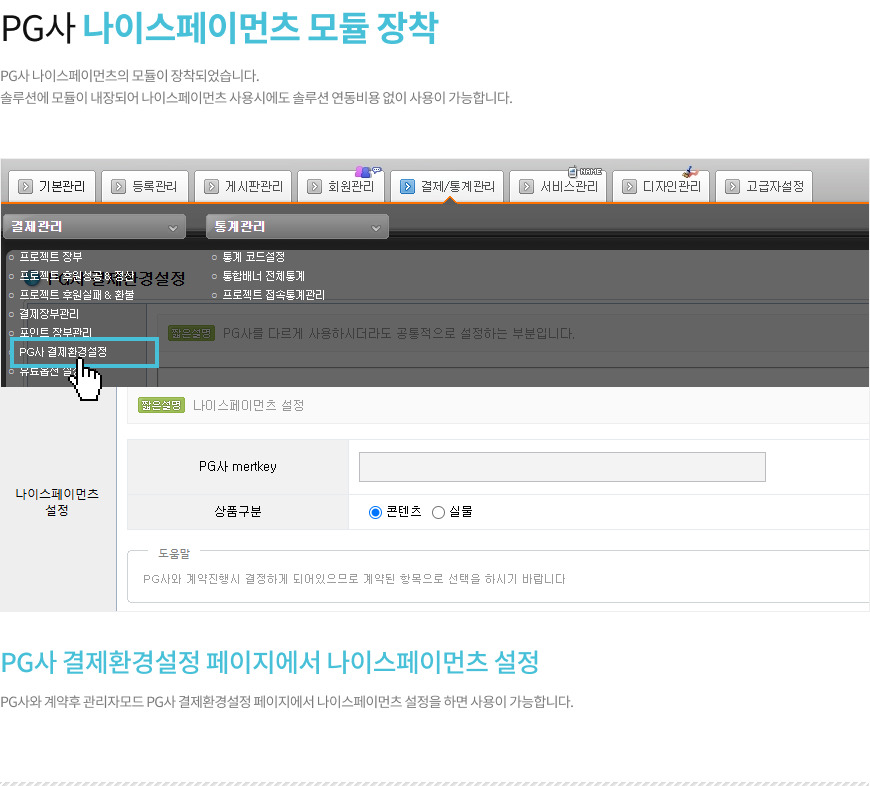
Task: Select the 실물 radio button
Action: pyautogui.click(x=438, y=512)
